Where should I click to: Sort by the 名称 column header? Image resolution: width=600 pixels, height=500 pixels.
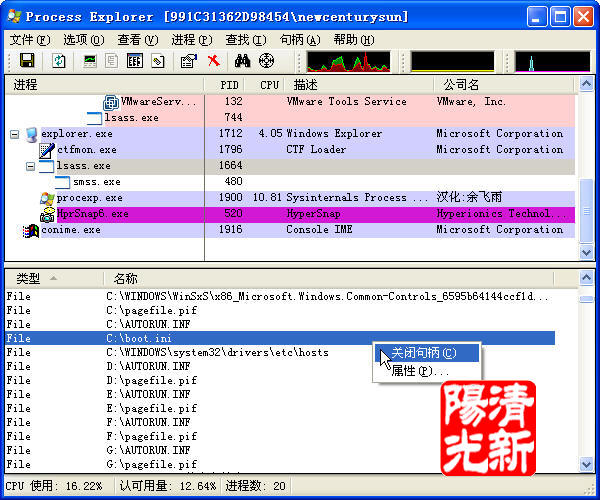(329, 279)
